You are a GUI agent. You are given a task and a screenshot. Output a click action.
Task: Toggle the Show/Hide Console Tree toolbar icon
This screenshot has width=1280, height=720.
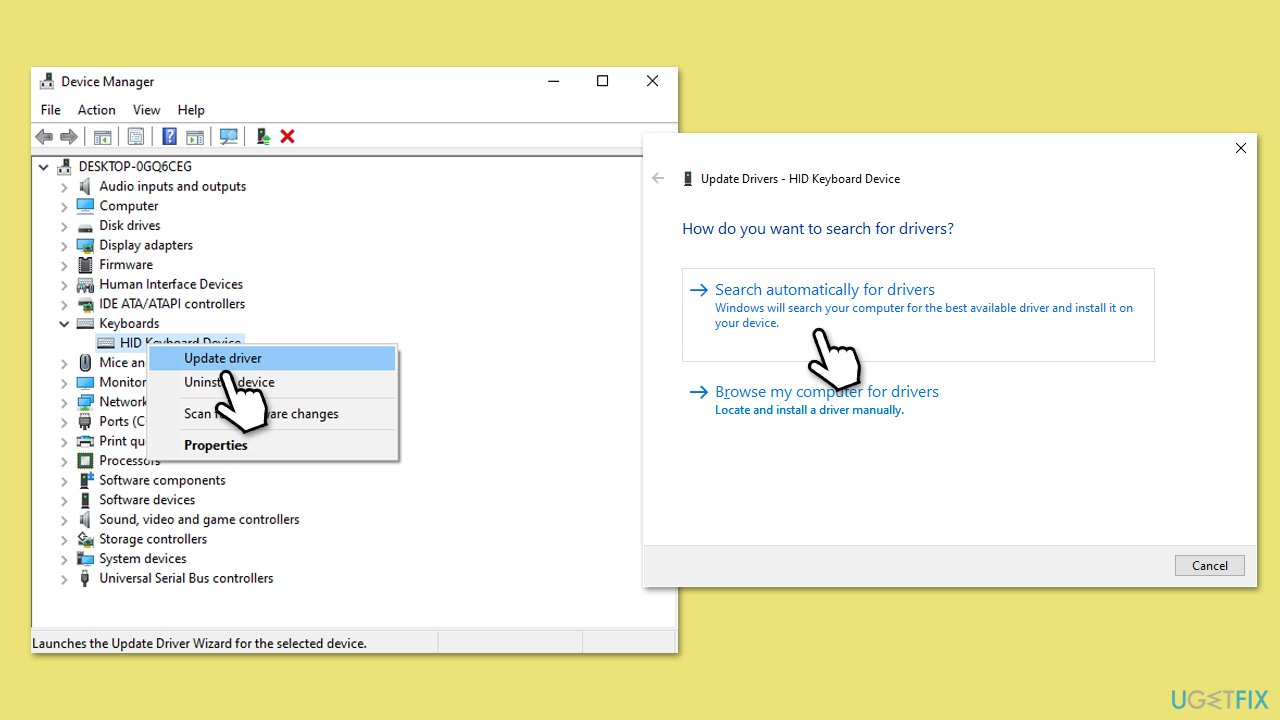click(x=102, y=136)
